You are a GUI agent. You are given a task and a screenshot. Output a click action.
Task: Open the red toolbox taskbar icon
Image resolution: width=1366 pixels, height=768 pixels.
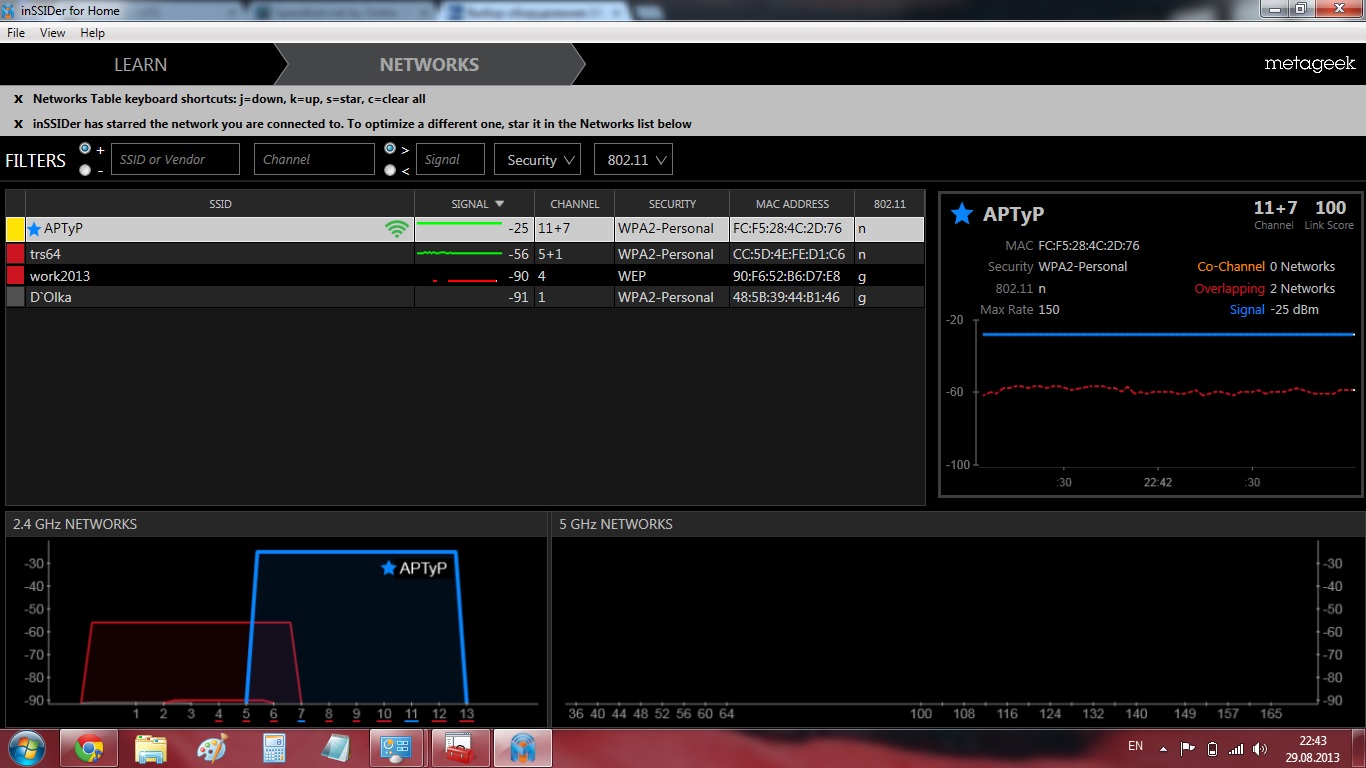coord(459,748)
